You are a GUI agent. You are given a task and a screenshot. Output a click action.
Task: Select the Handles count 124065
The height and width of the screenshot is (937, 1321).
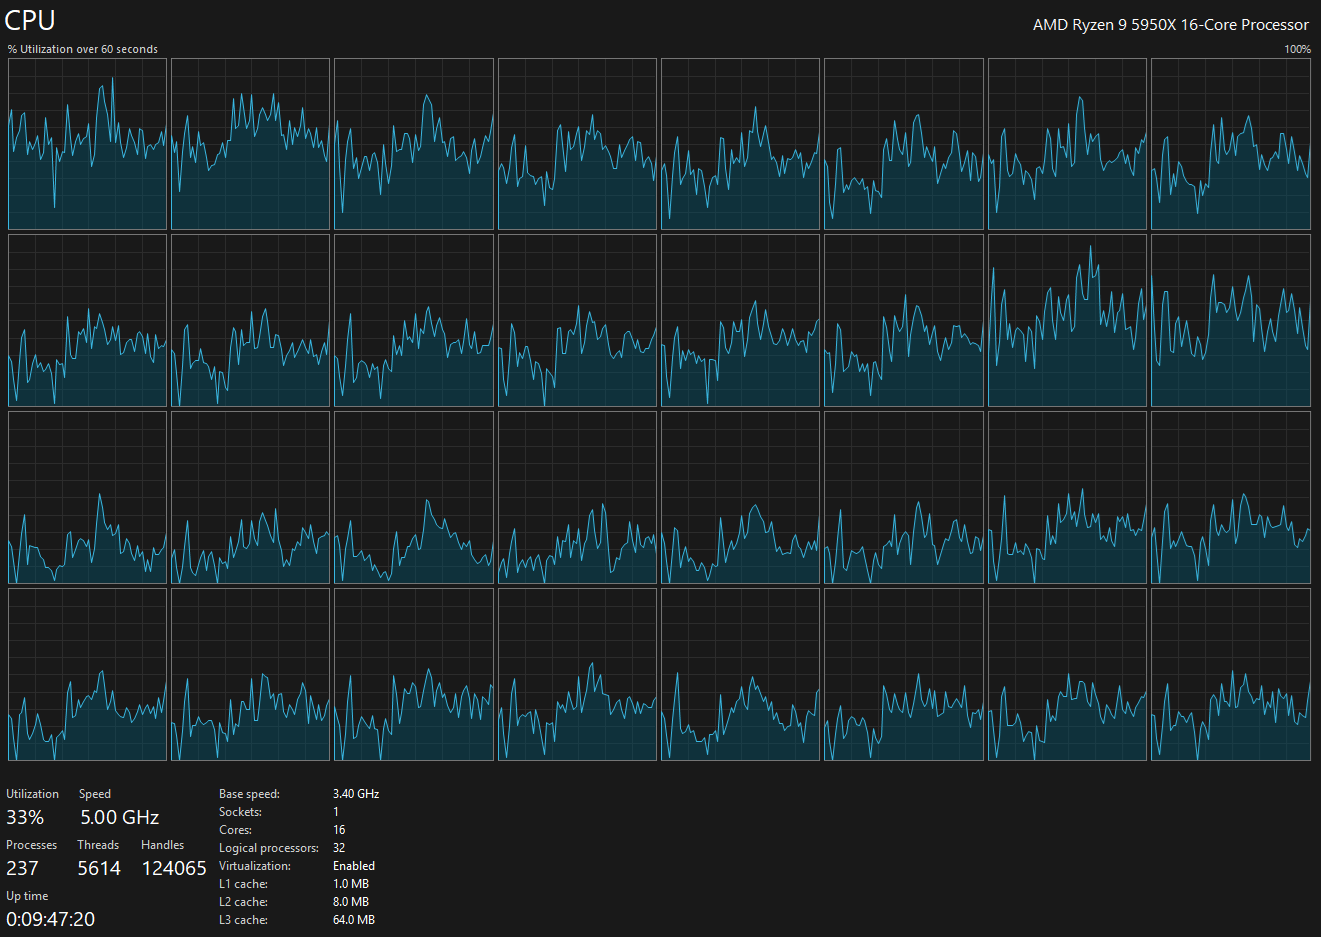pyautogui.click(x=174, y=868)
